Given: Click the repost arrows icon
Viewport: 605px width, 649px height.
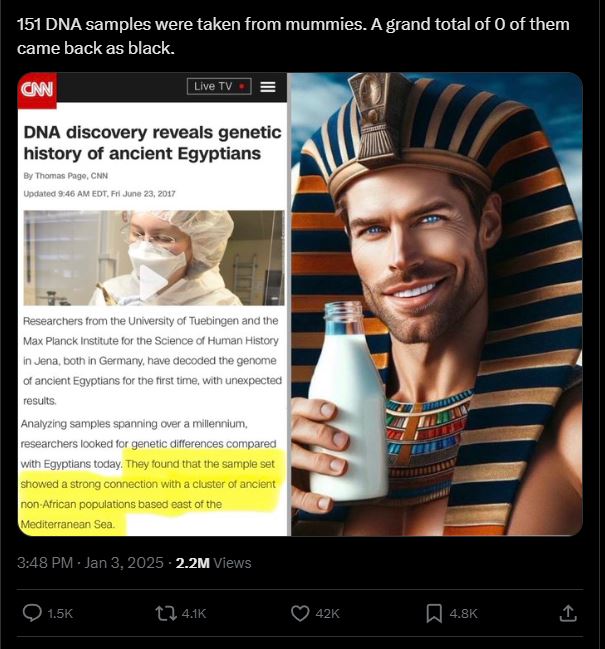Looking at the screenshot, I should tap(166, 613).
